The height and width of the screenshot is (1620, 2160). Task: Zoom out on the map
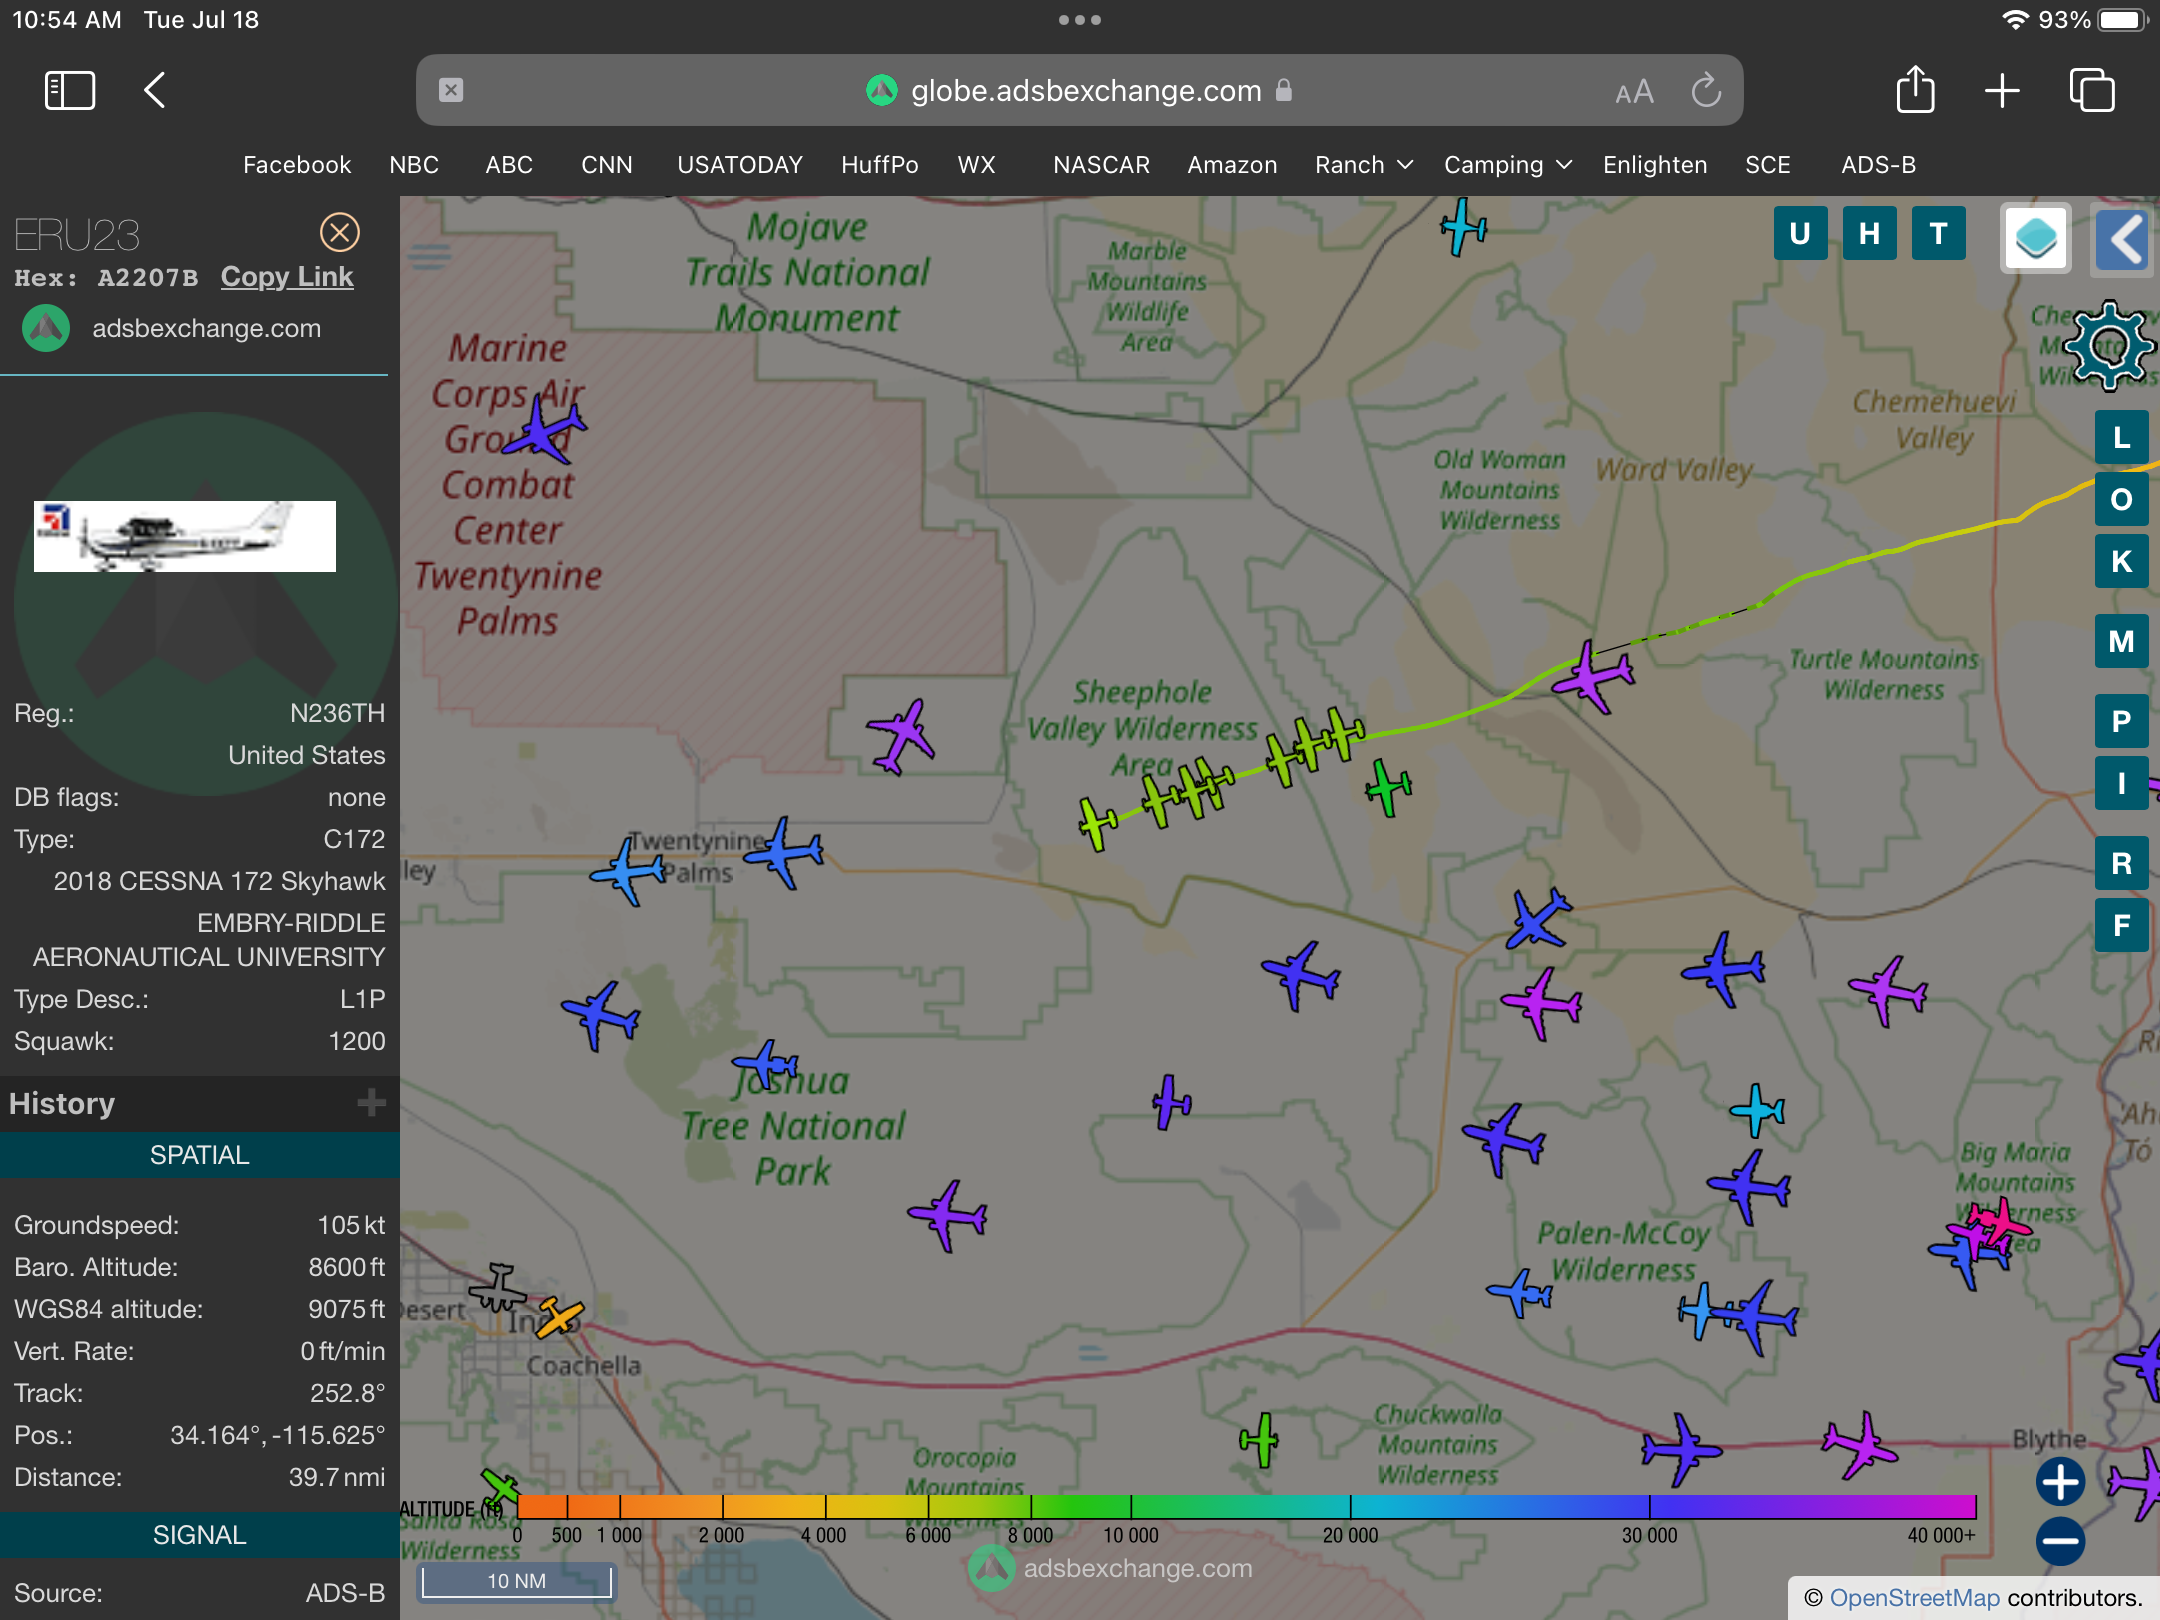click(x=2060, y=1541)
